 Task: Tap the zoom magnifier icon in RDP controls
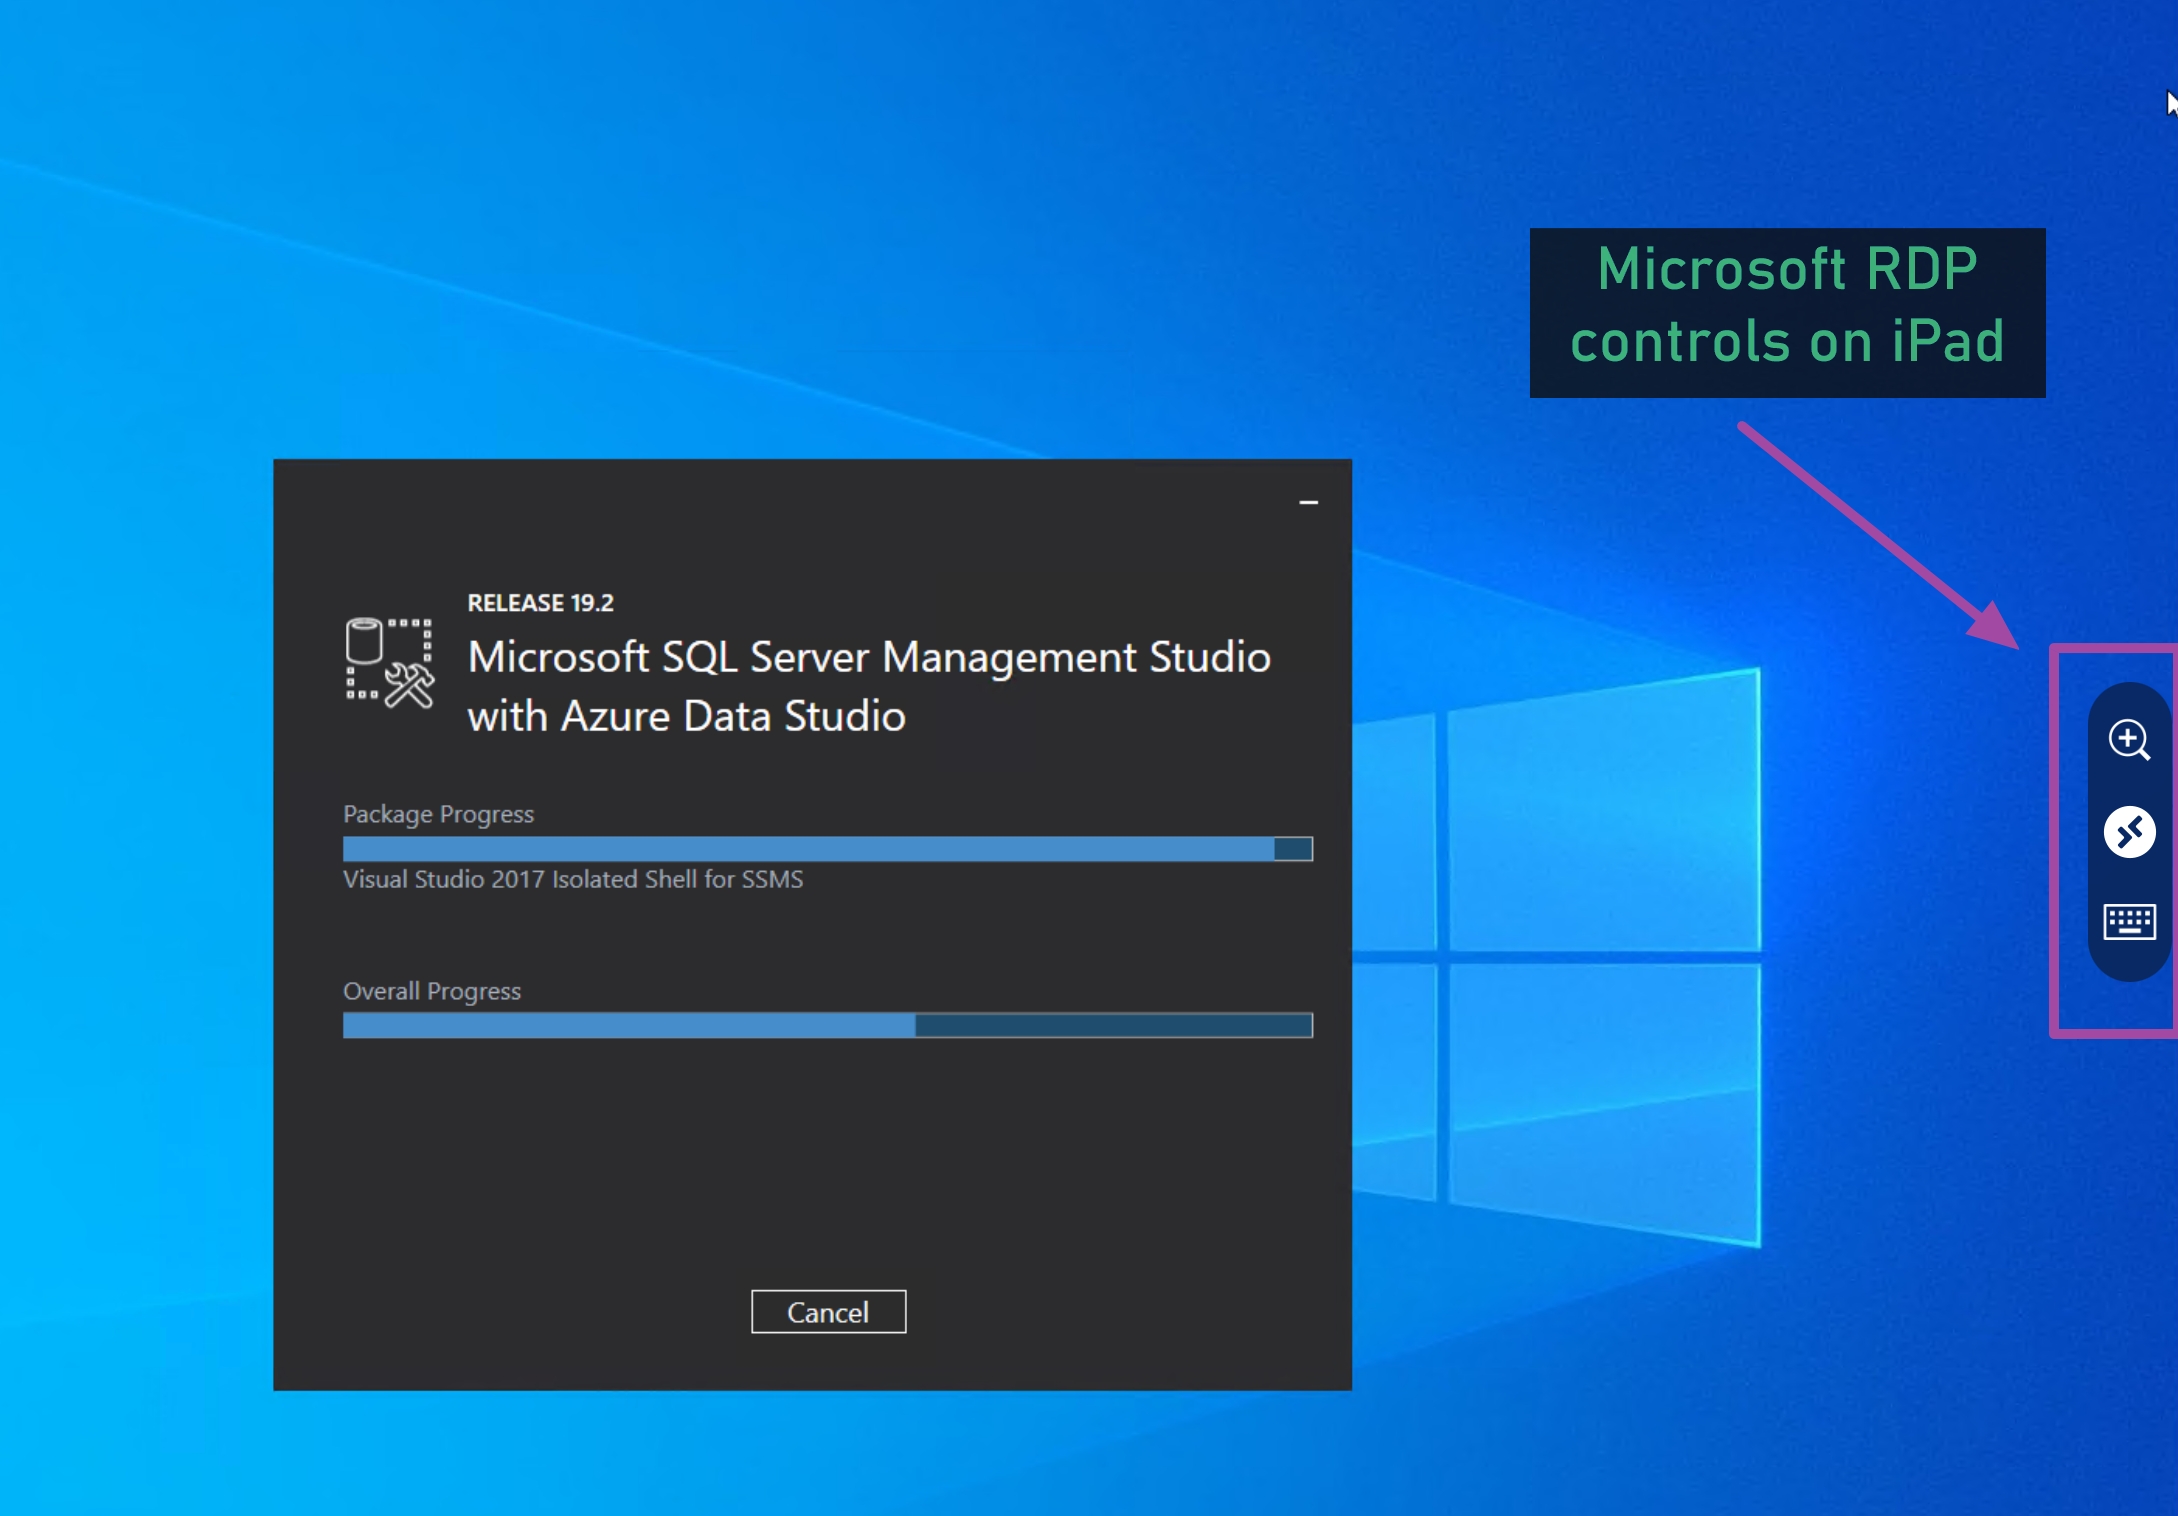point(2129,740)
